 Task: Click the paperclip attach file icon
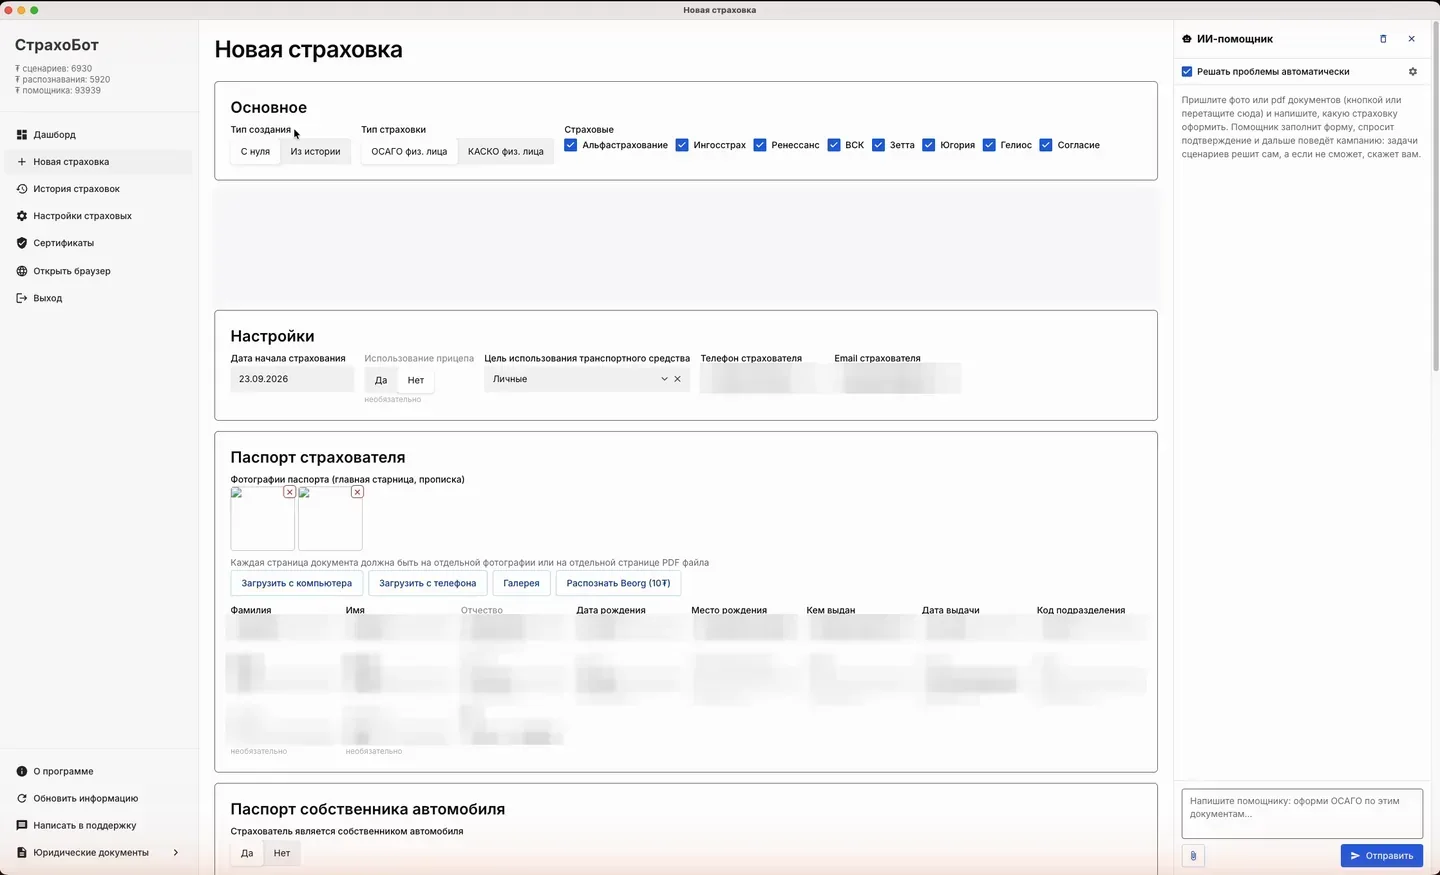[1193, 855]
